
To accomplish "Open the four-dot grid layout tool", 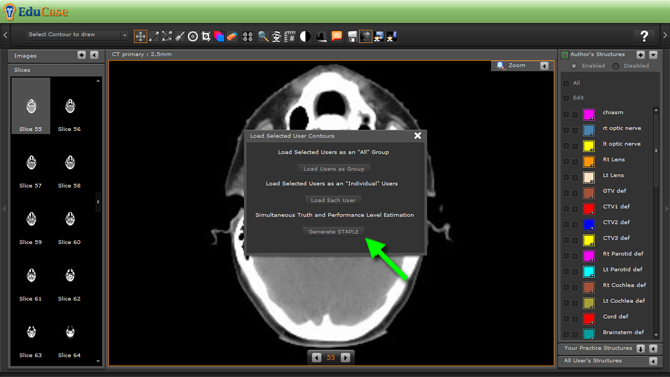I will [x=248, y=36].
